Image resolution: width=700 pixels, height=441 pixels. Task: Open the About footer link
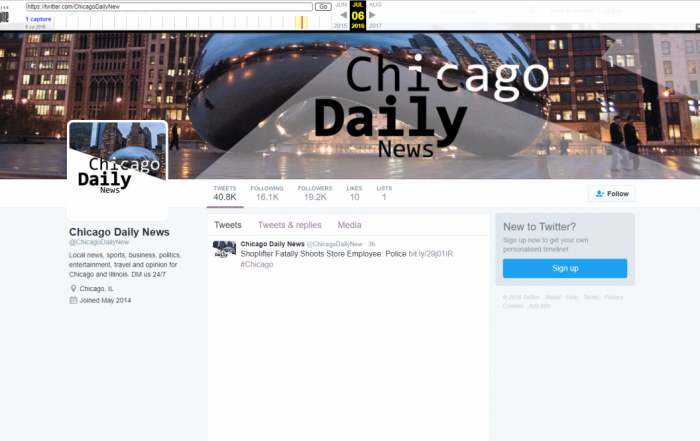[553, 297]
